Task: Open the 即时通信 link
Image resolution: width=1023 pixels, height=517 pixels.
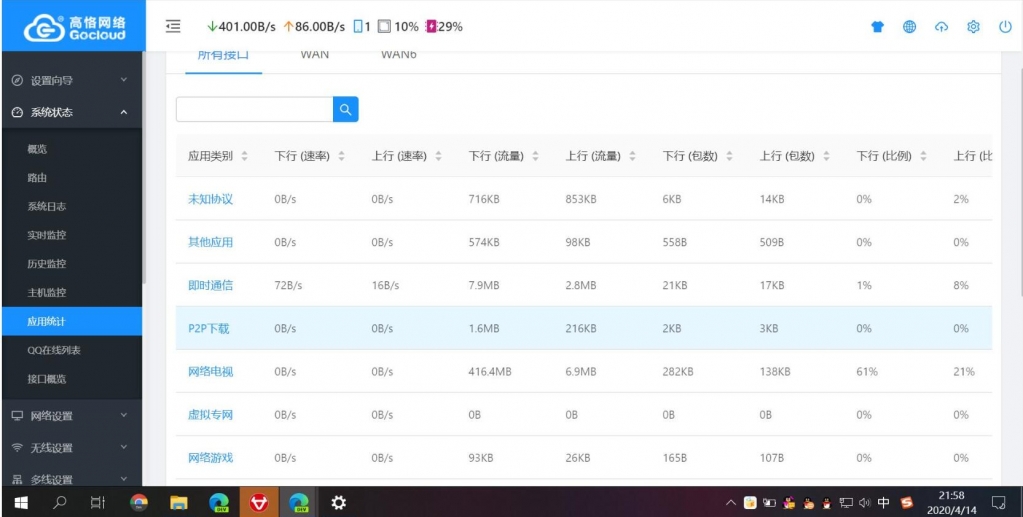Action: pos(210,285)
